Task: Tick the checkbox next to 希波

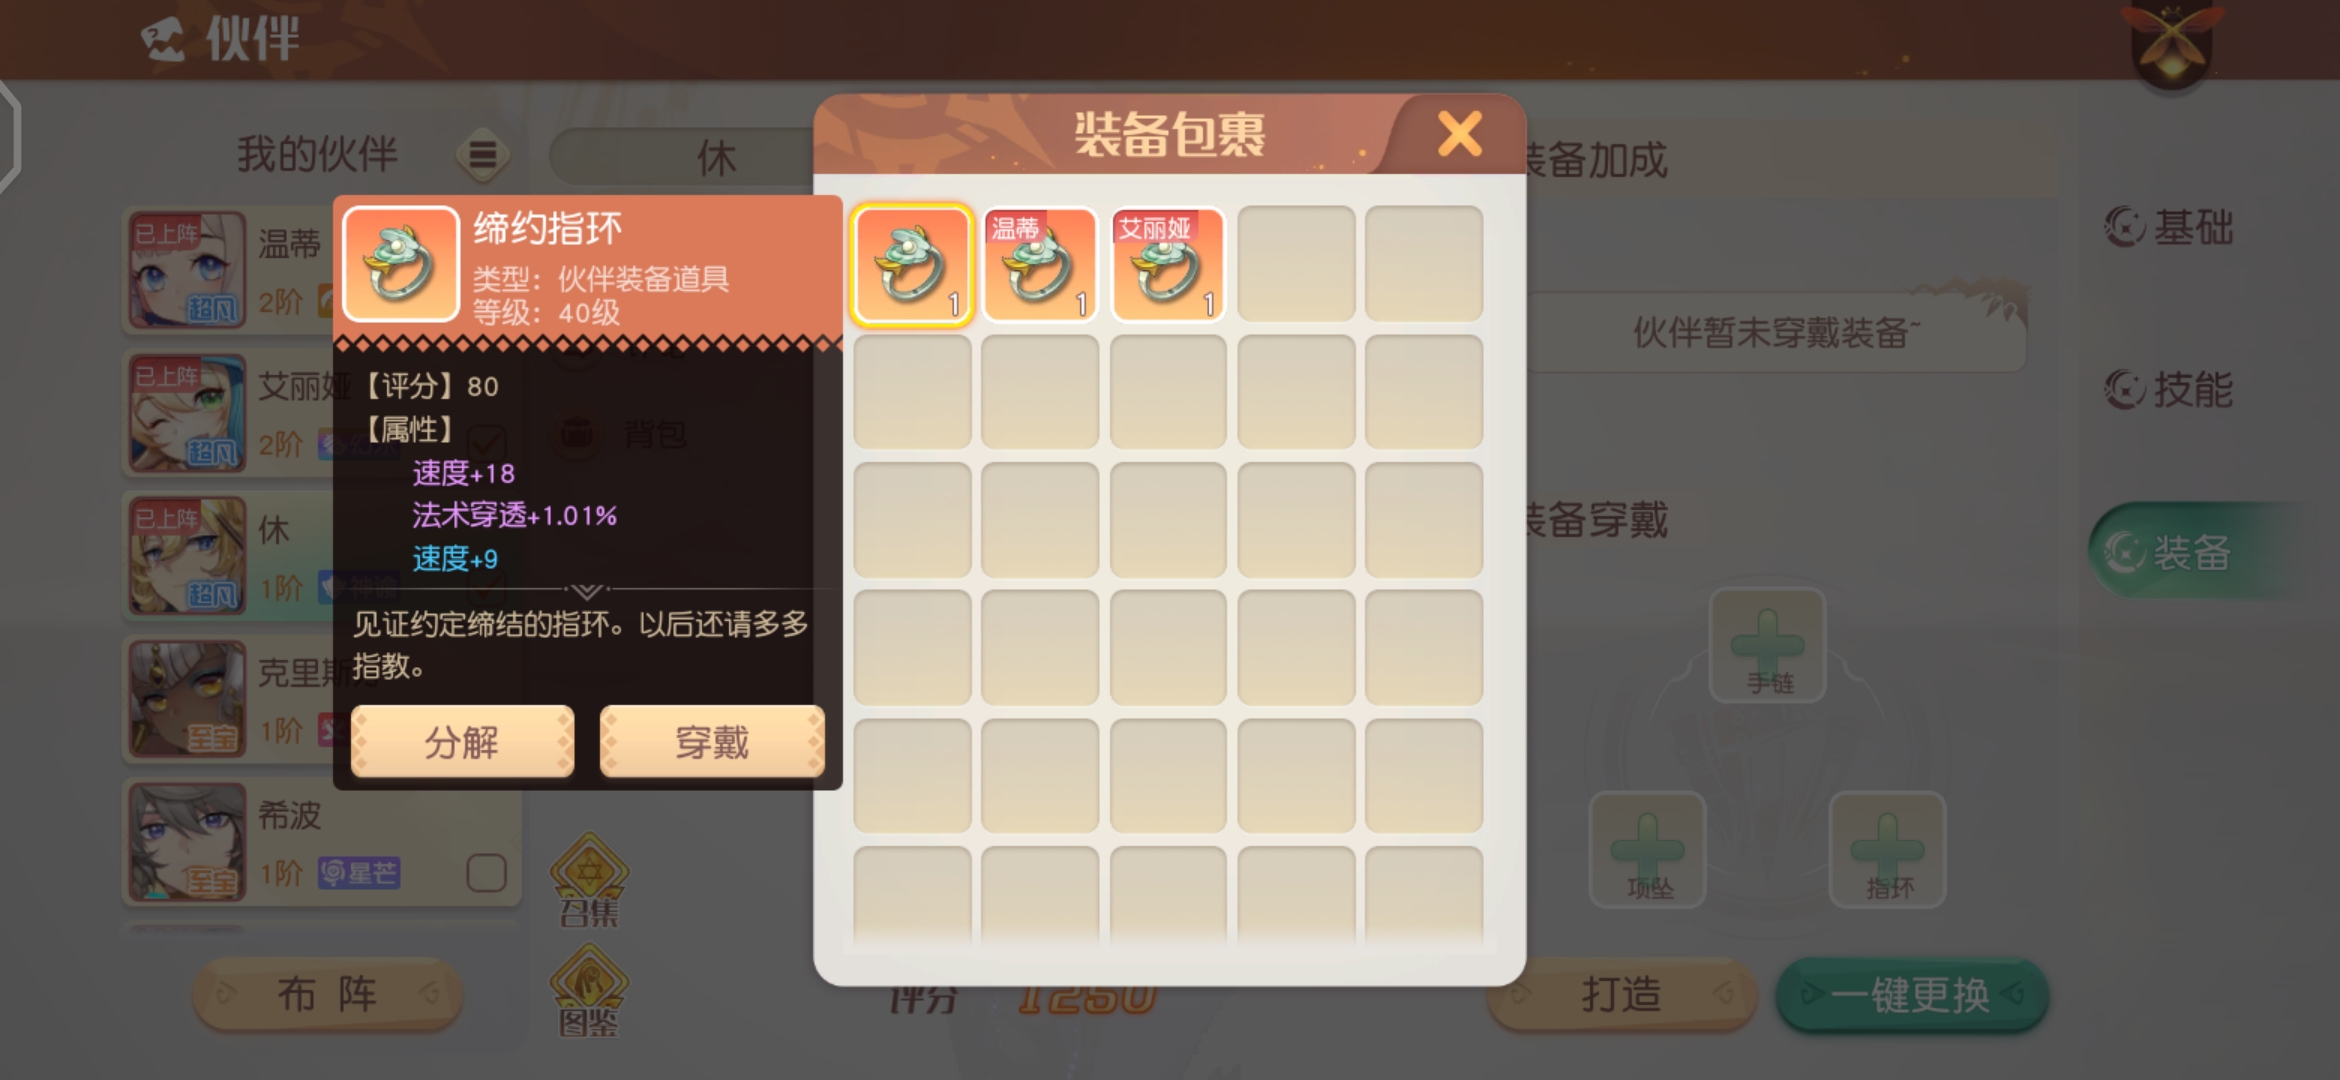Action: [x=486, y=873]
